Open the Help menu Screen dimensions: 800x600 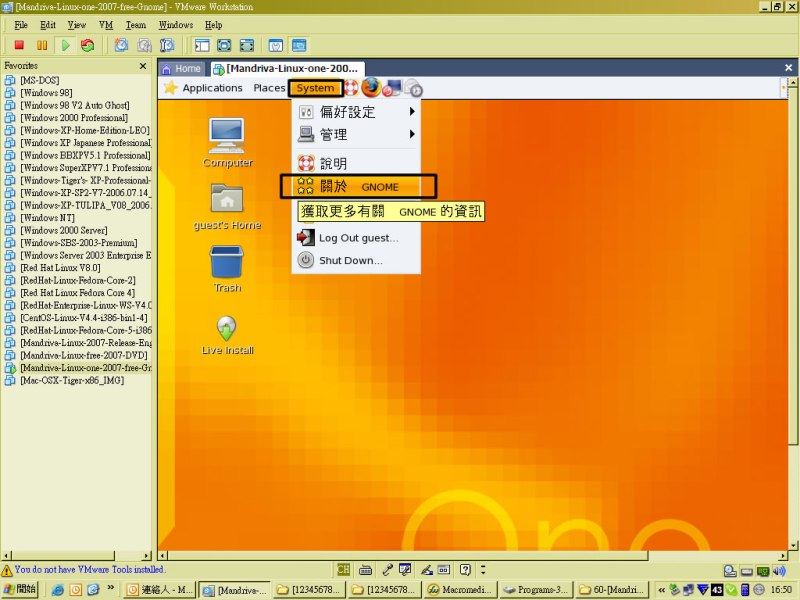pyautogui.click(x=214, y=24)
